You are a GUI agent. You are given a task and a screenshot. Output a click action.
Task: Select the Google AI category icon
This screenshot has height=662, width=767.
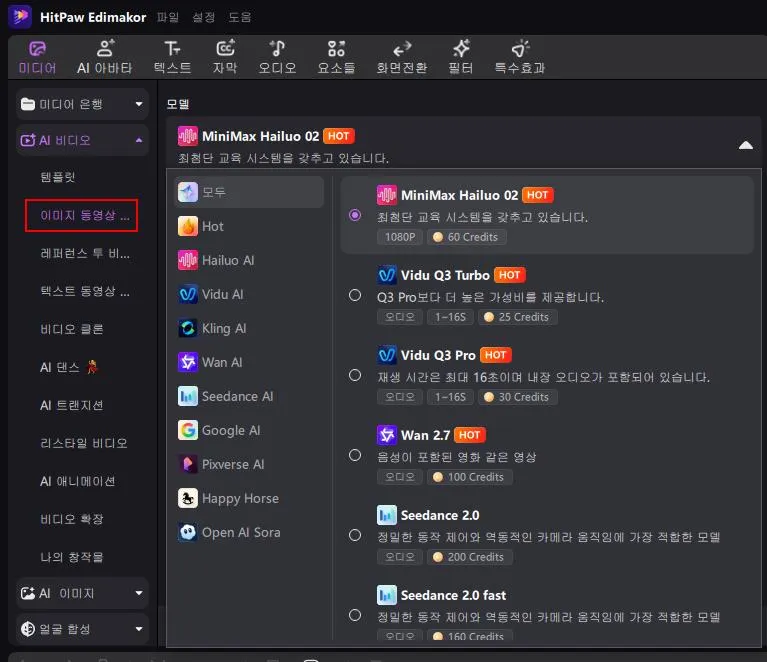[188, 430]
